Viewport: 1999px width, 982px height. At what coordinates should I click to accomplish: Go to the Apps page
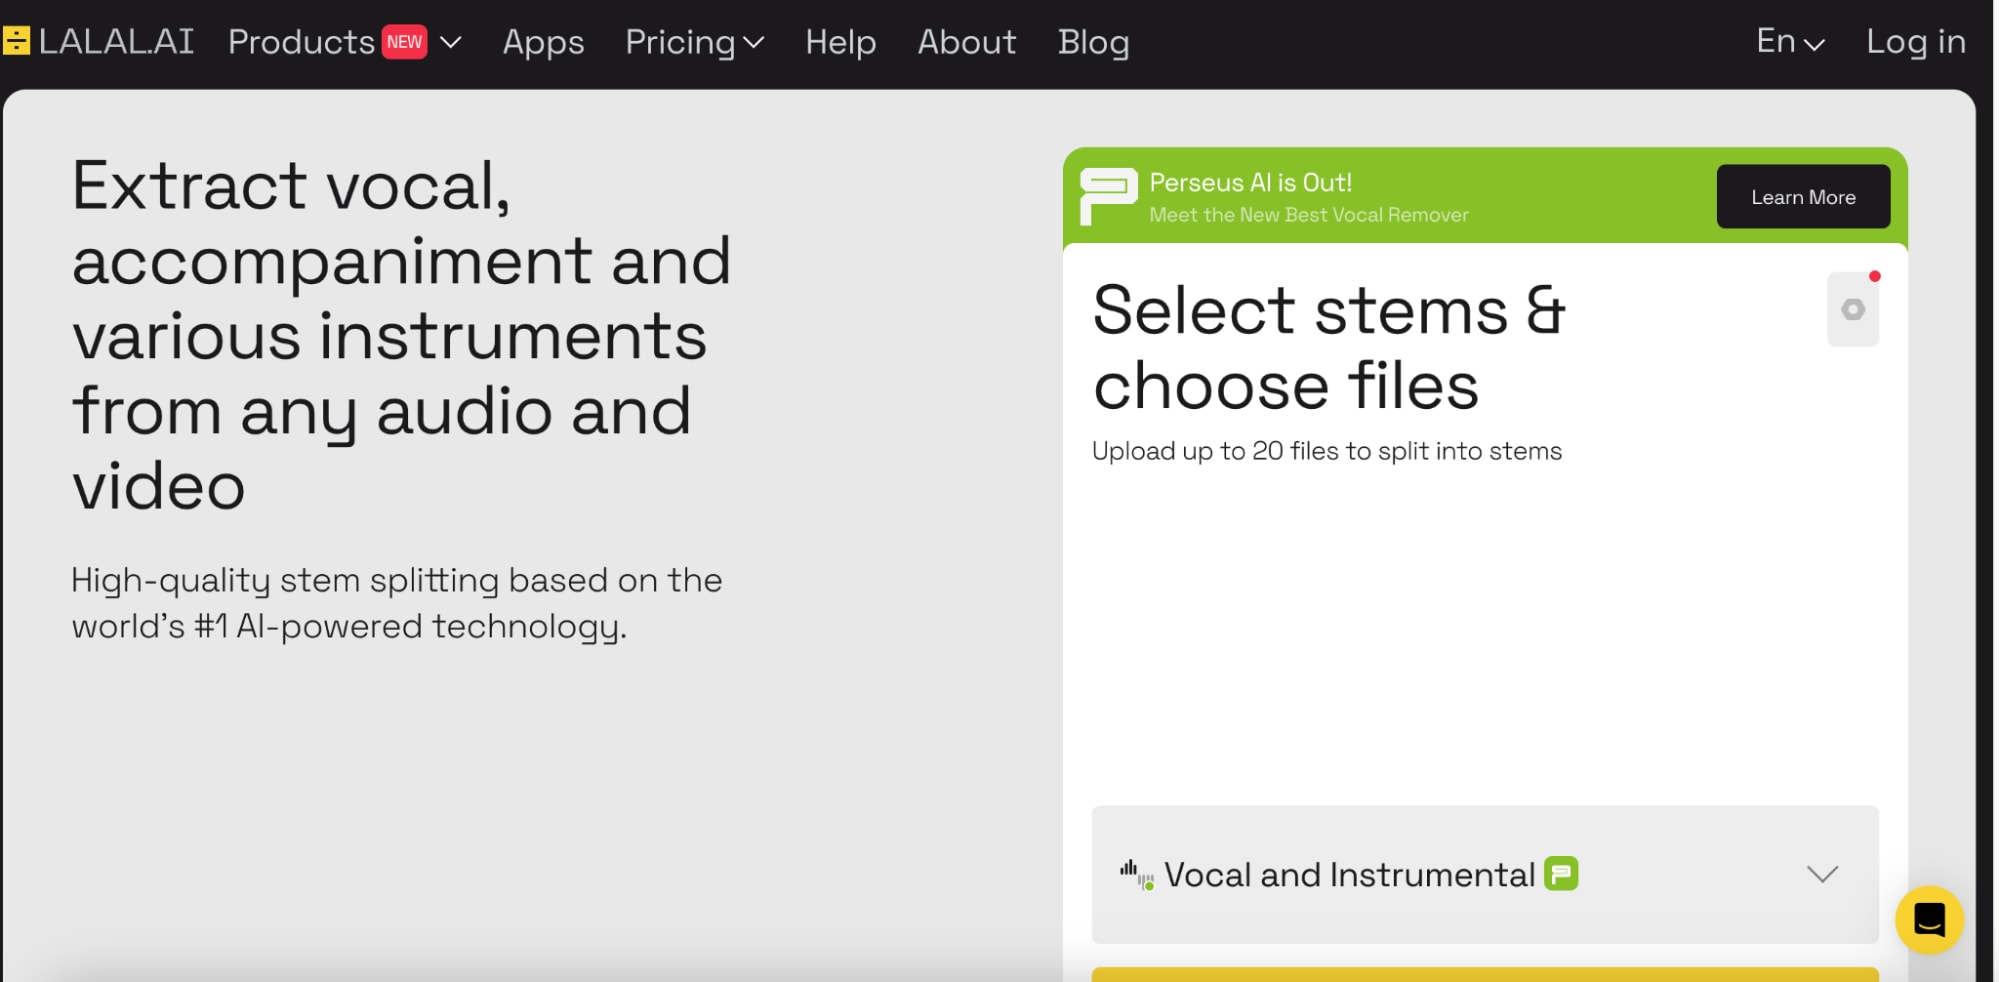pyautogui.click(x=543, y=43)
